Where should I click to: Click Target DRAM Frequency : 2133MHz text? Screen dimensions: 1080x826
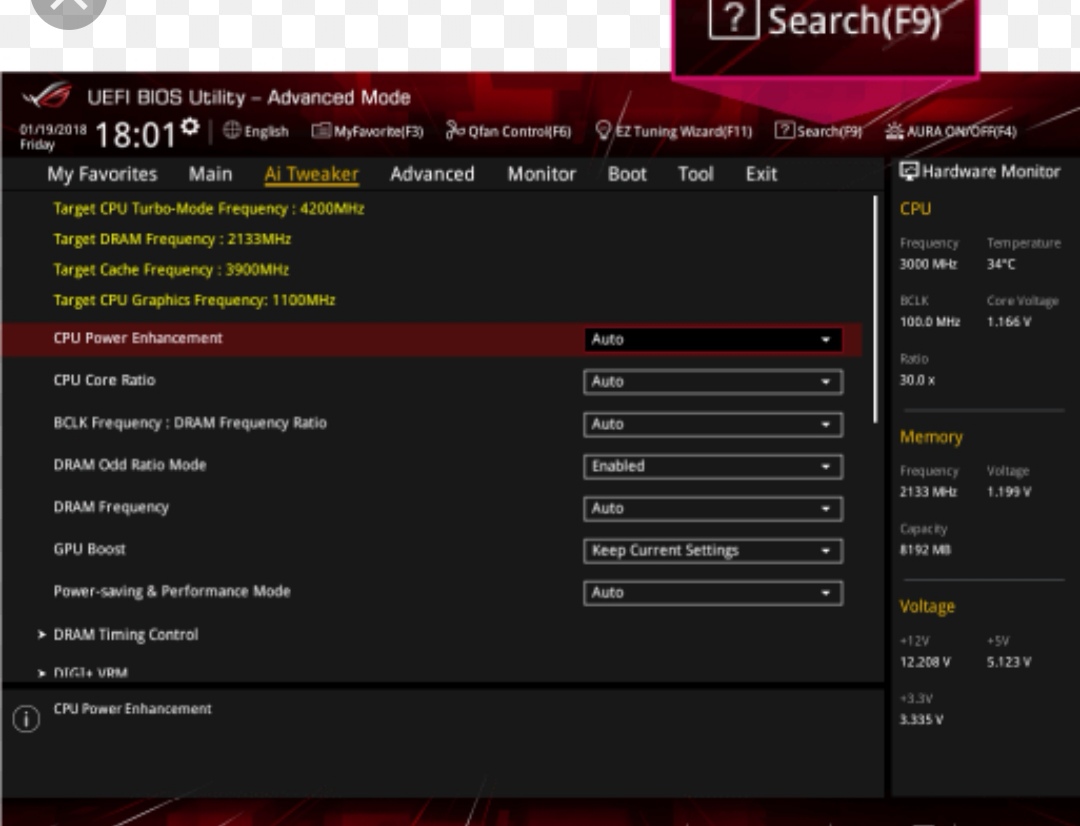pos(172,239)
